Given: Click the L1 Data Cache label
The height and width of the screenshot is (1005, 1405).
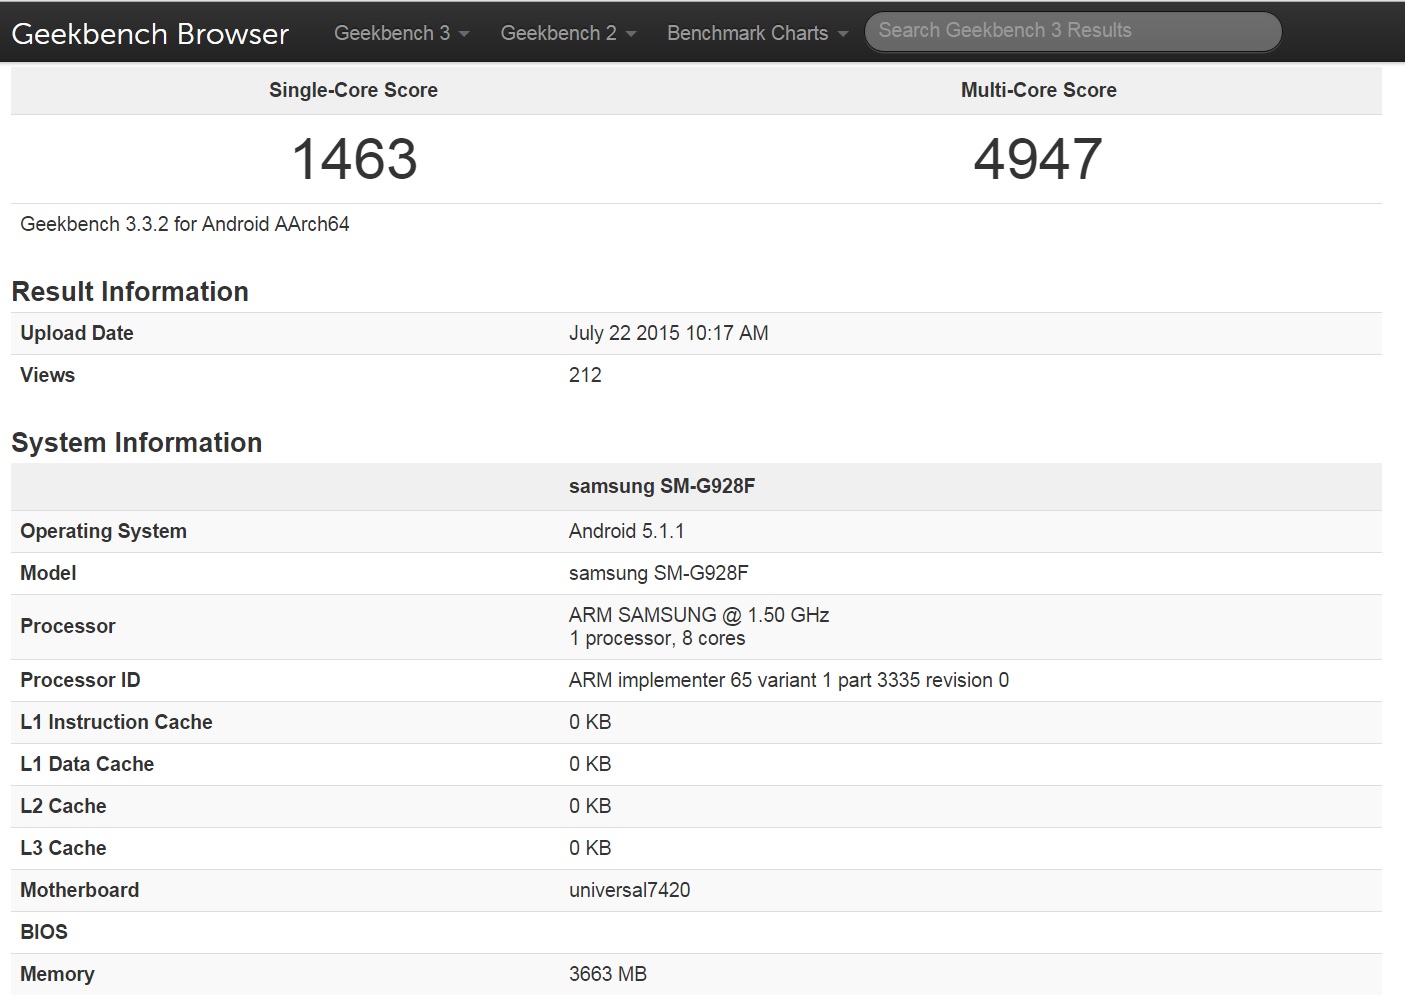Looking at the screenshot, I should 87,764.
